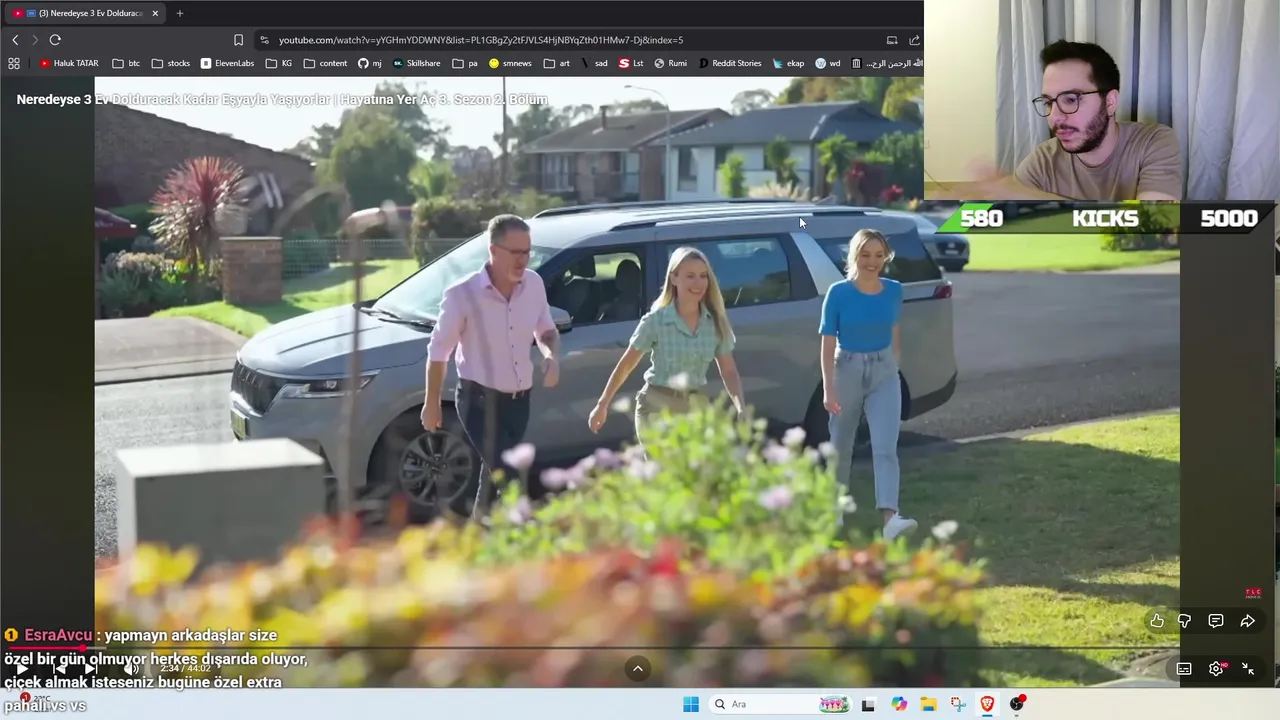The width and height of the screenshot is (1280, 720).
Task: Open OBS Studio from taskbar
Action: point(1017,704)
